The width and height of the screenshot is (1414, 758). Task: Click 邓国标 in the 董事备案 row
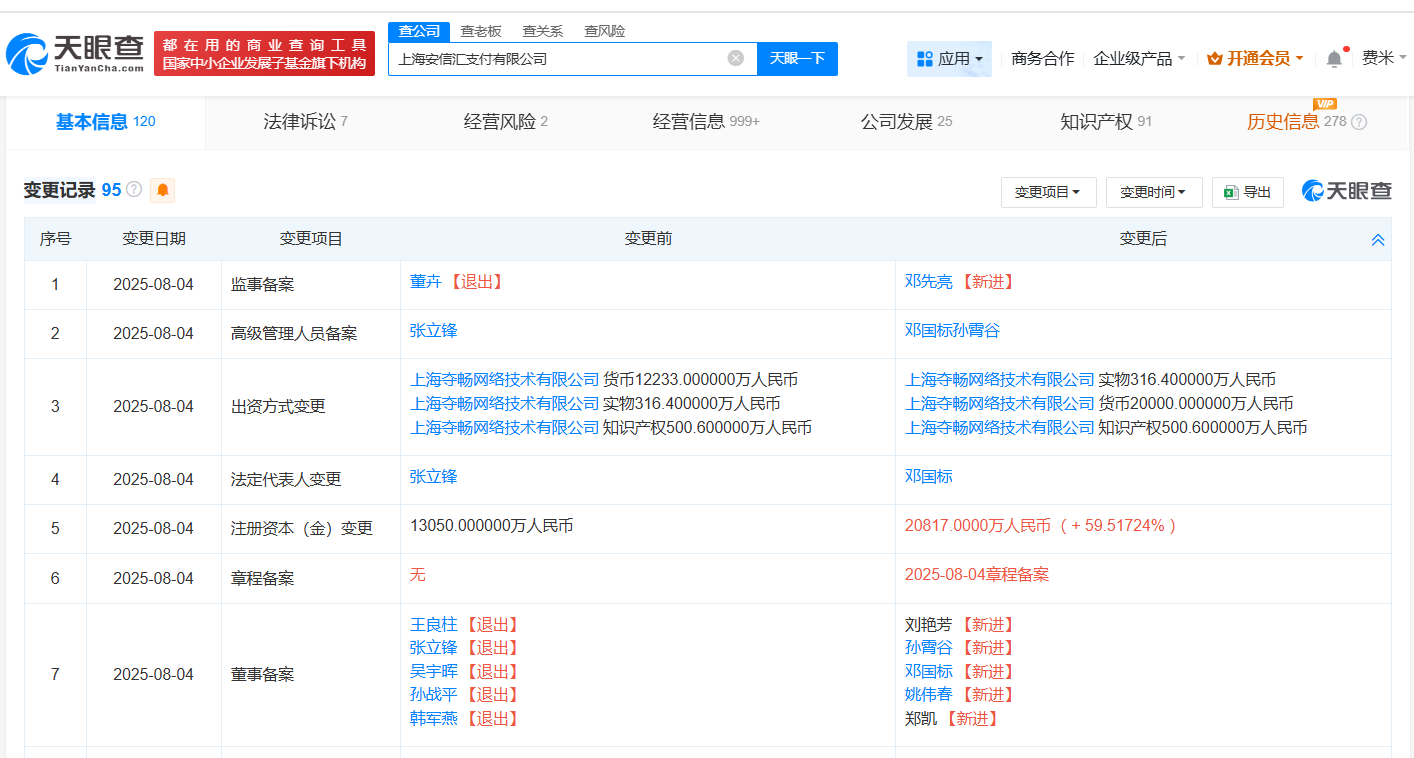pos(929,672)
